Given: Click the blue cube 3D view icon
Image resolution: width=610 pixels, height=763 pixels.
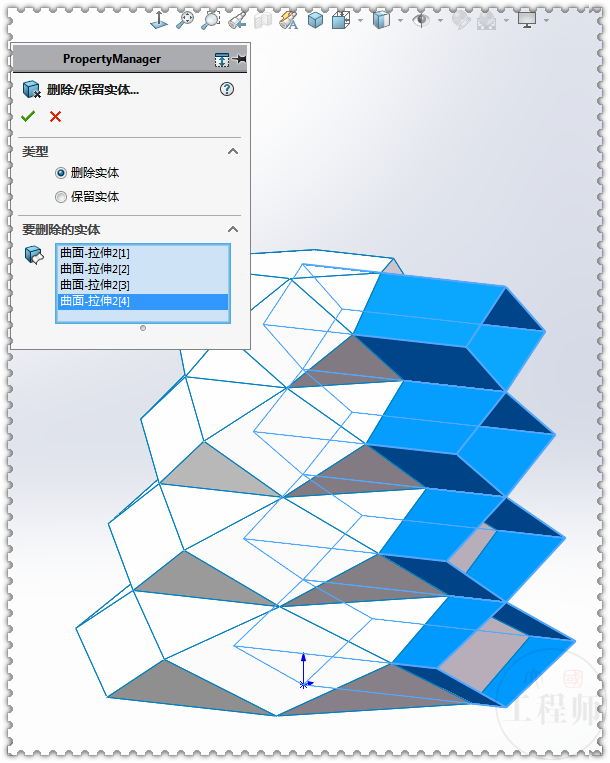Looking at the screenshot, I should (316, 20).
